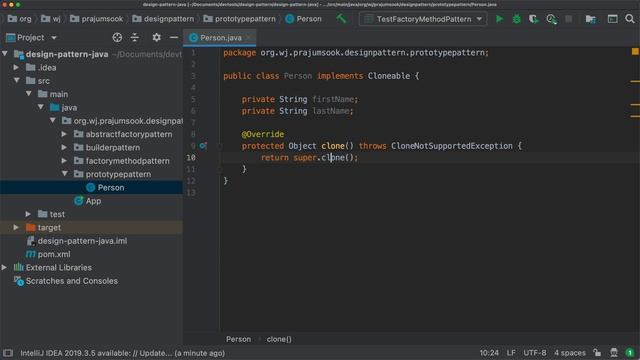The height and width of the screenshot is (360, 640).
Task: Click the override gutter icon on line 9
Action: point(203,146)
